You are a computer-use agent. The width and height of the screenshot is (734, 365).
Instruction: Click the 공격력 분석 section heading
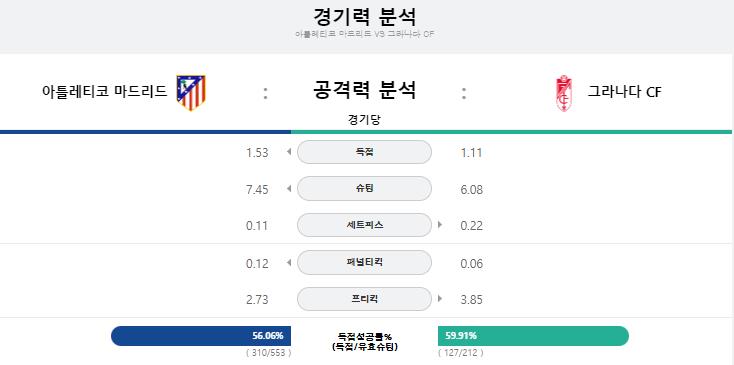pos(364,90)
